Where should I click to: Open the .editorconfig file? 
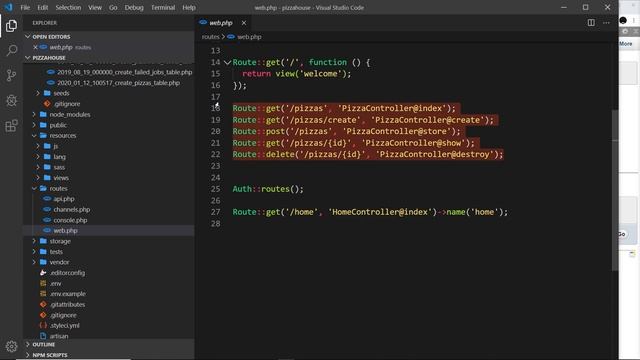pyautogui.click(x=67, y=273)
